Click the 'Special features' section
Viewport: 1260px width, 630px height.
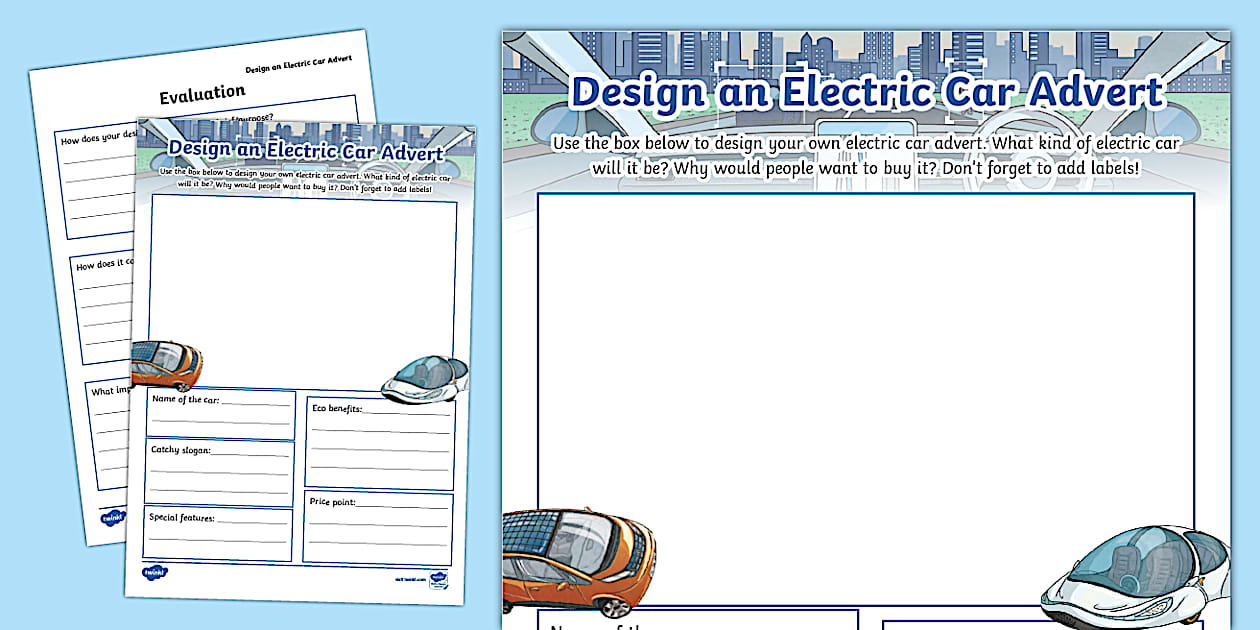(218, 530)
